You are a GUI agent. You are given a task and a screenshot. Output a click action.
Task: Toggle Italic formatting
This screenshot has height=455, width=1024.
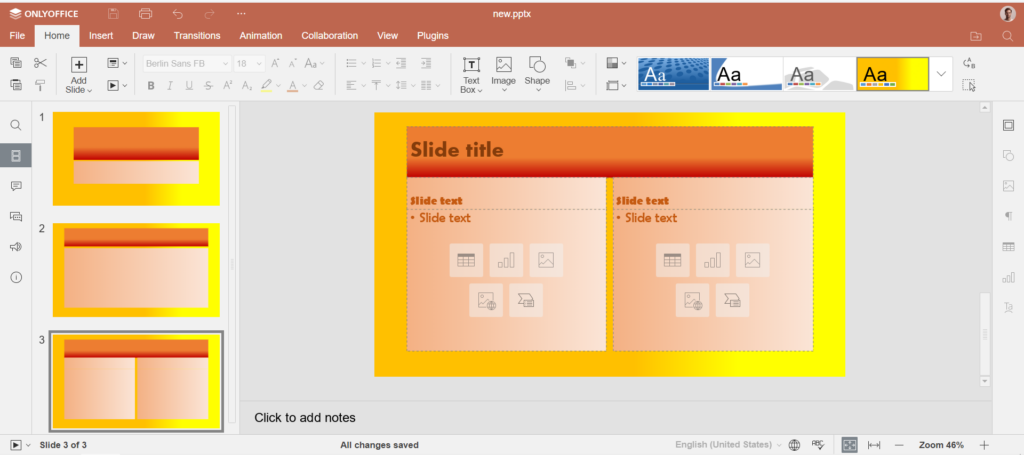click(170, 86)
